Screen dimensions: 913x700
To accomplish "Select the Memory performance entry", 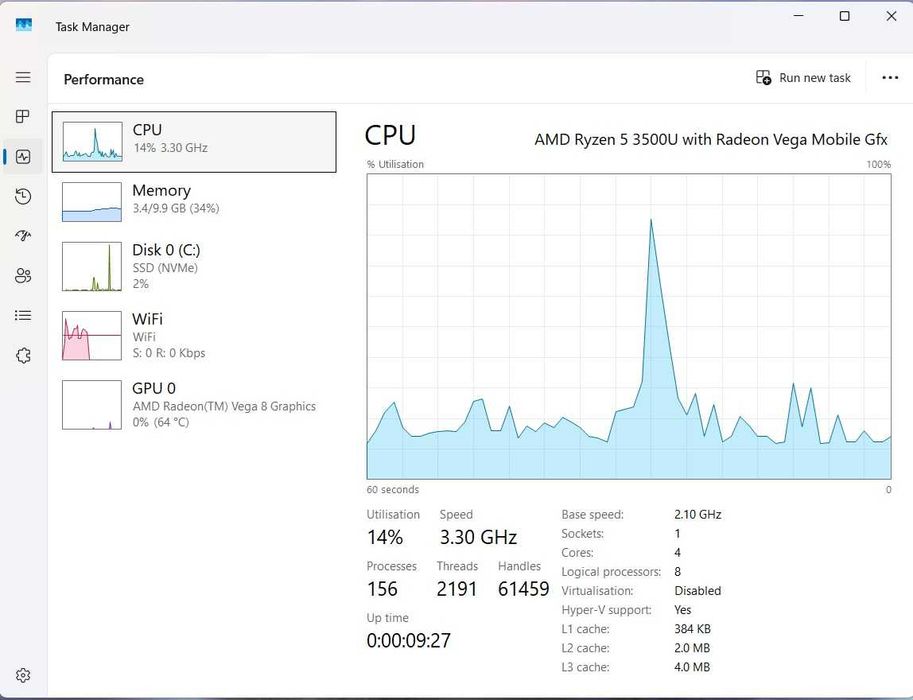I will click(194, 200).
